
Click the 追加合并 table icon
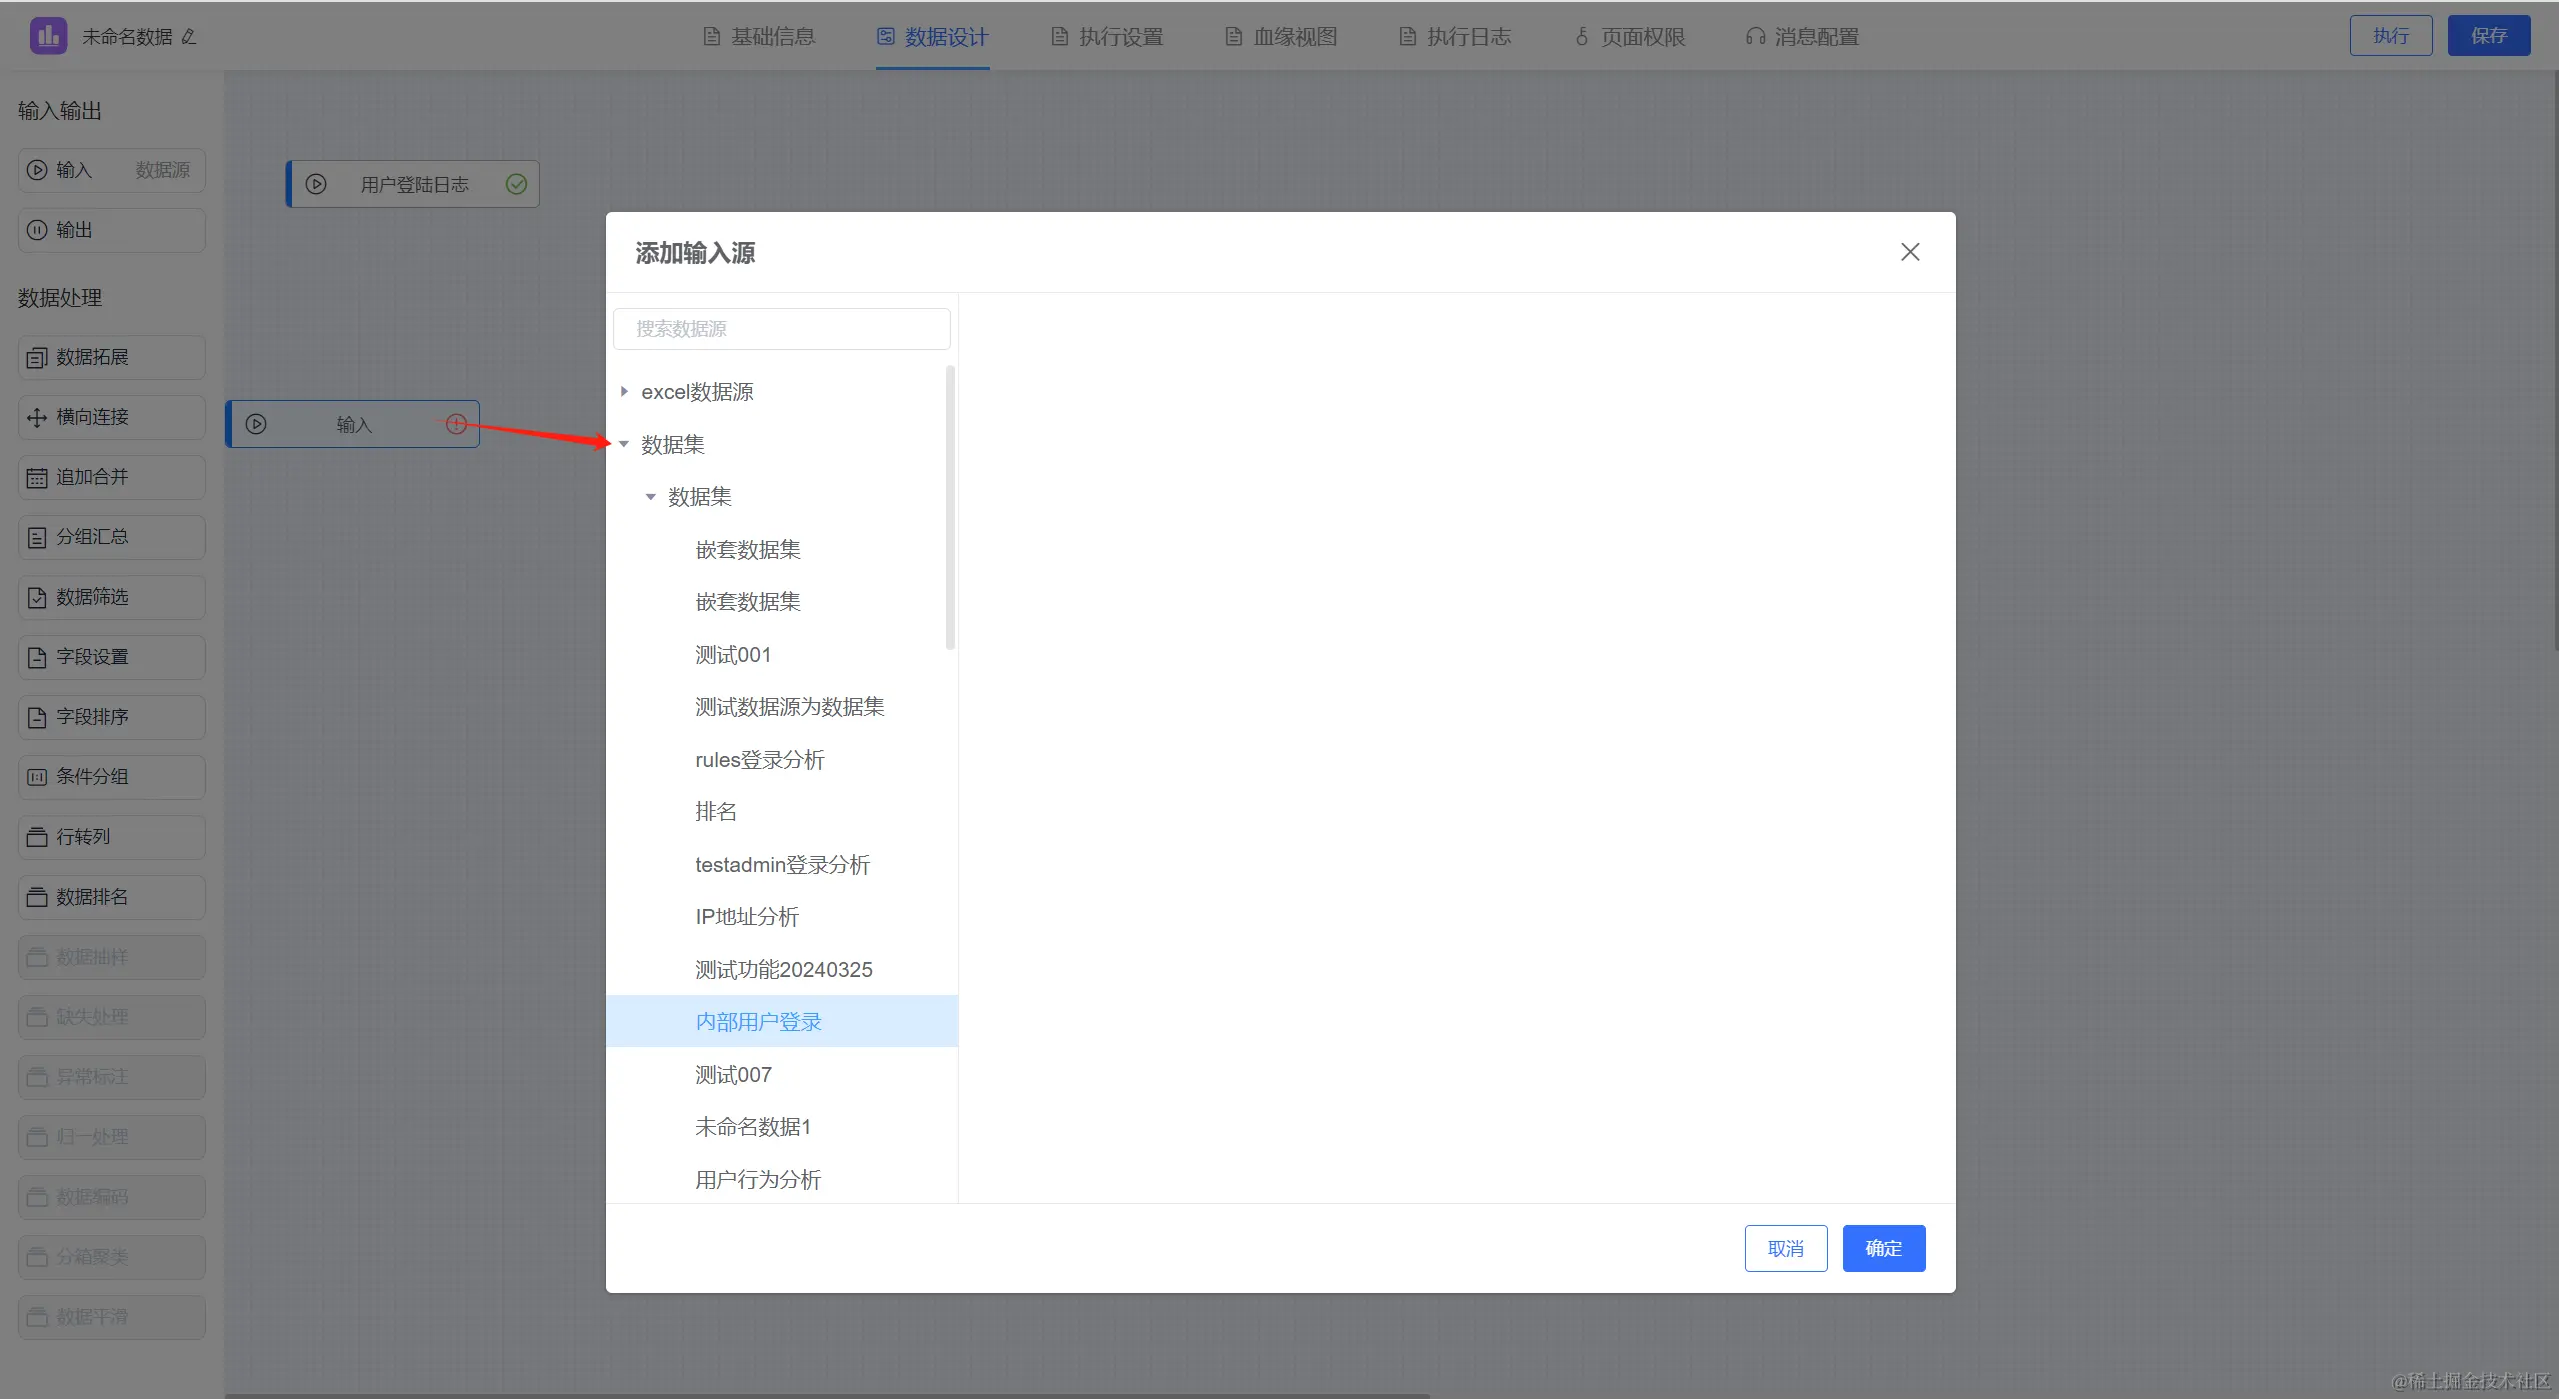(37, 478)
